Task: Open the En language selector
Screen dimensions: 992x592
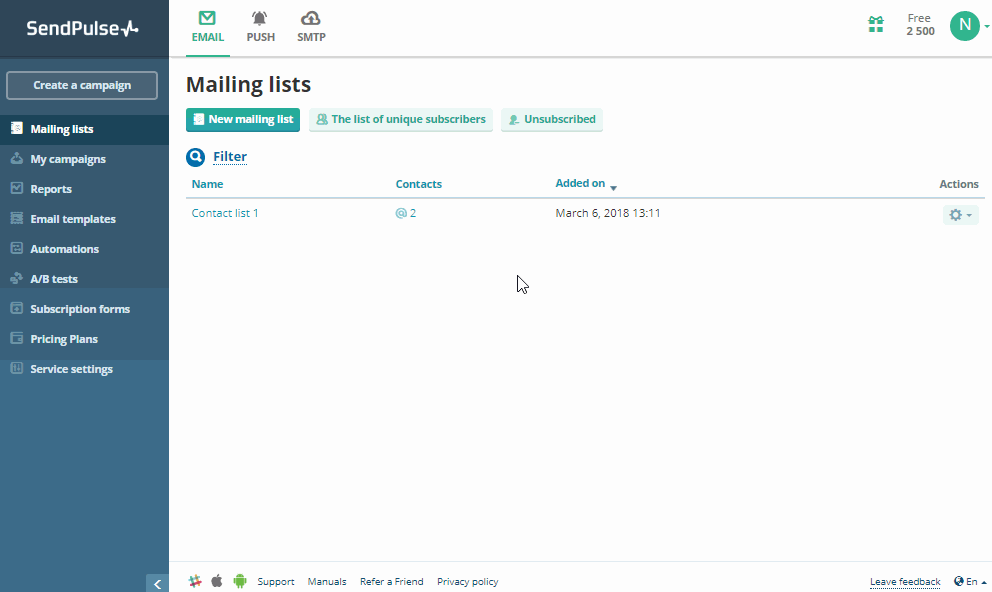Action: click(968, 581)
